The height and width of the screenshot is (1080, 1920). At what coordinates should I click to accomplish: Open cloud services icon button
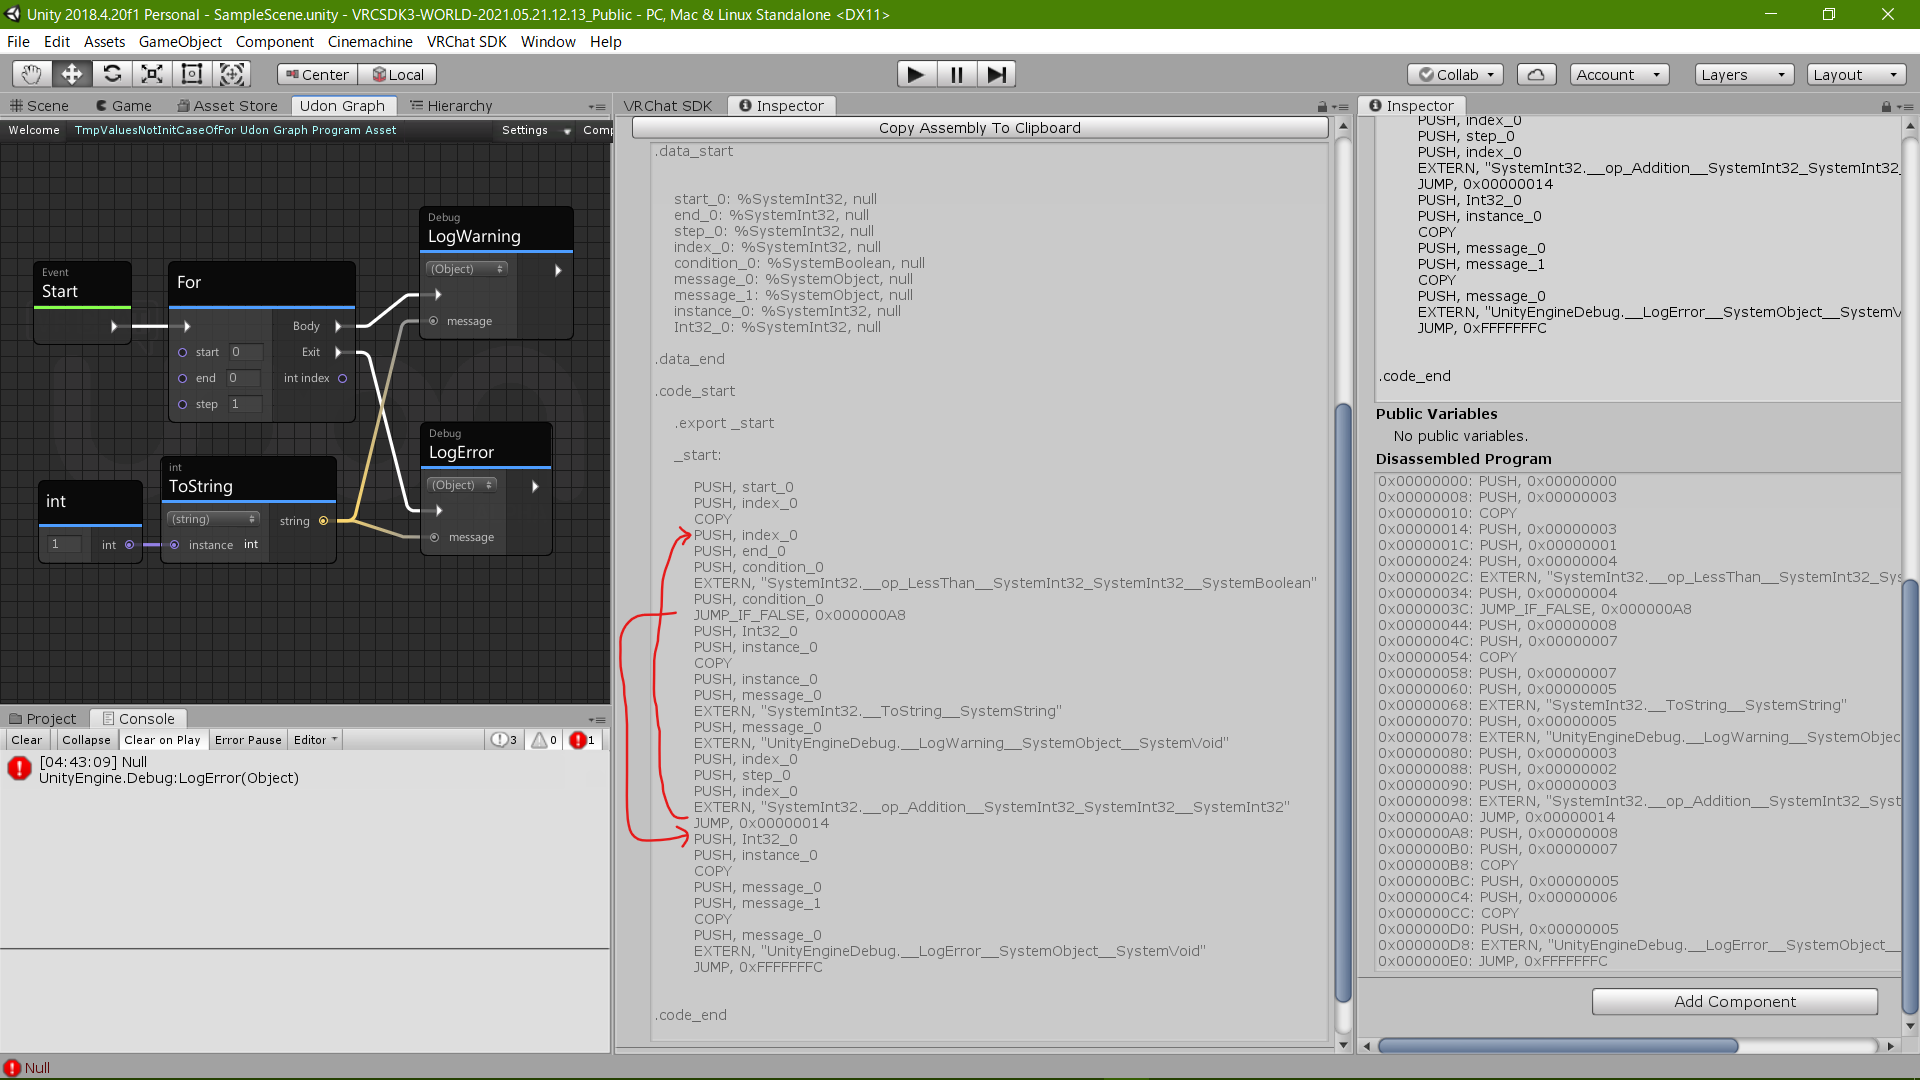pos(1536,74)
